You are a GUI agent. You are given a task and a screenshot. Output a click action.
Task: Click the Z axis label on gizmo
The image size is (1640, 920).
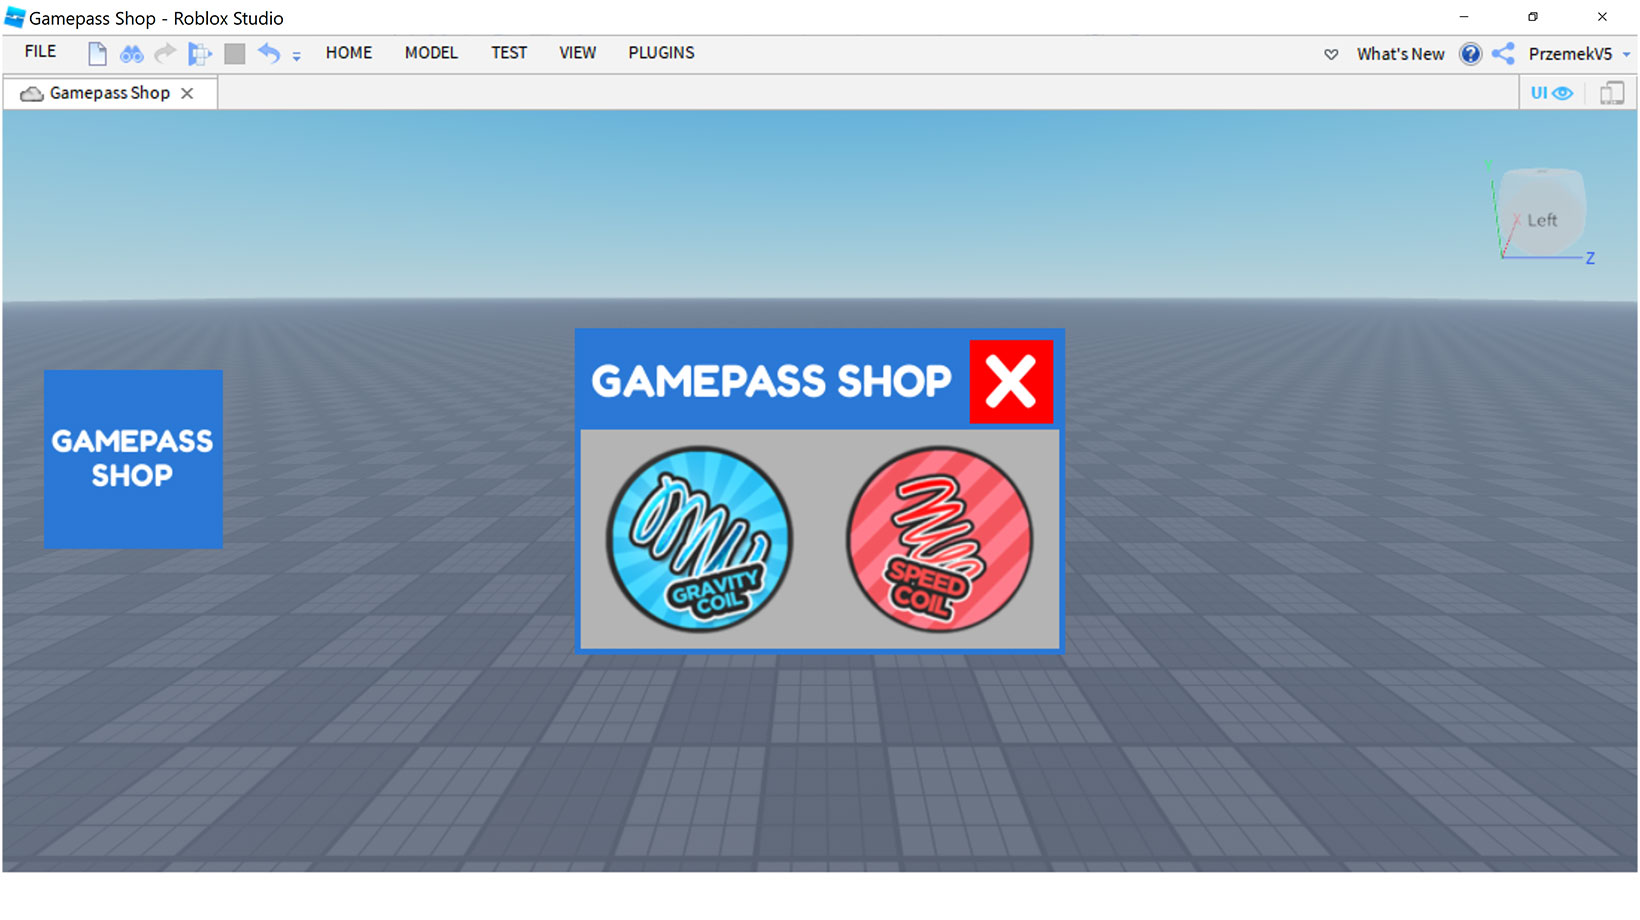tap(1590, 258)
